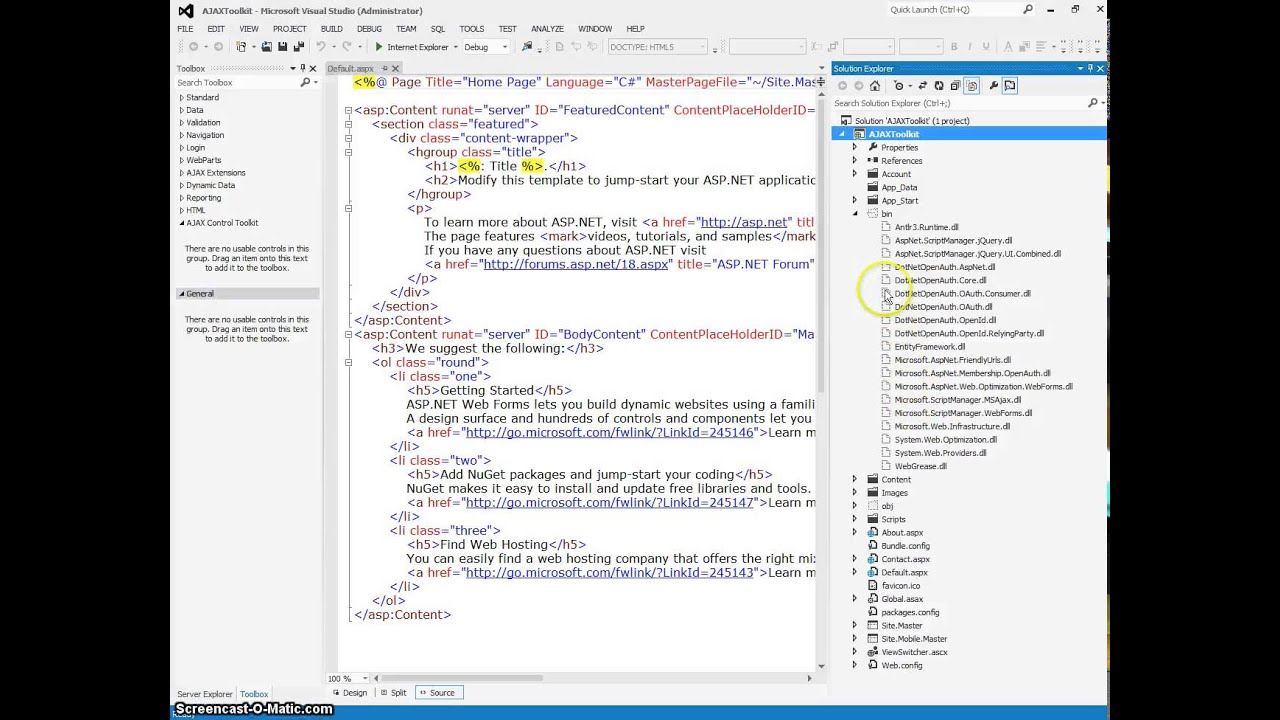Click the Find in Files toolbar icon
This screenshot has height=720, width=1280.
tap(526, 46)
